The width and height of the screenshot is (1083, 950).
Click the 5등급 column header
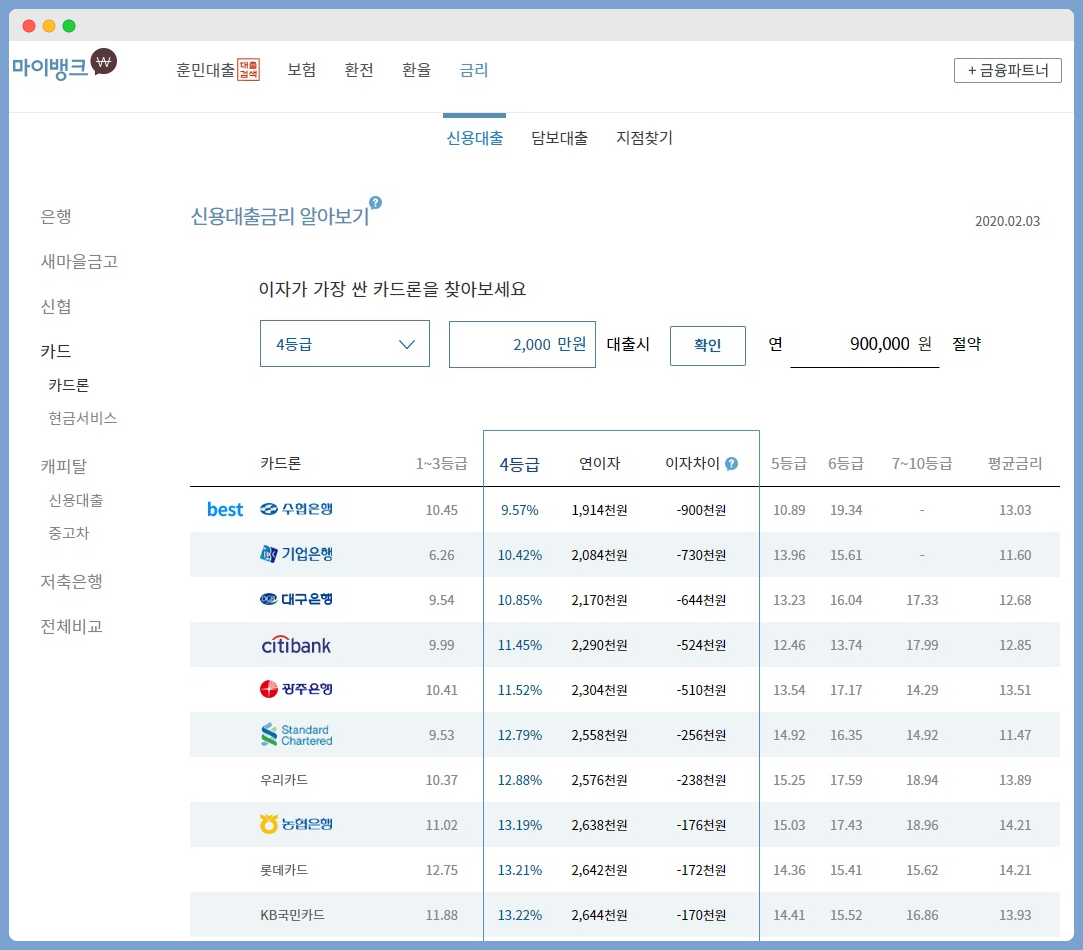click(x=789, y=464)
